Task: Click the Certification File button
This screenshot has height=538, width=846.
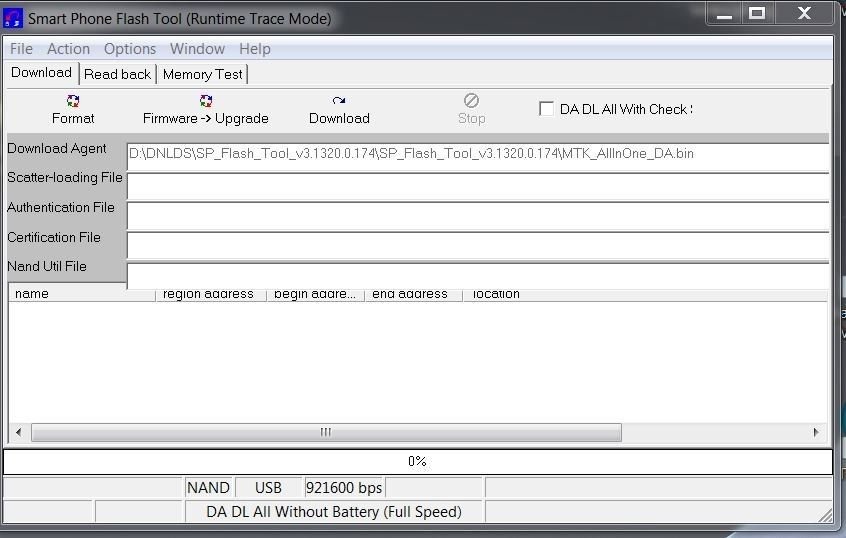Action: point(54,237)
